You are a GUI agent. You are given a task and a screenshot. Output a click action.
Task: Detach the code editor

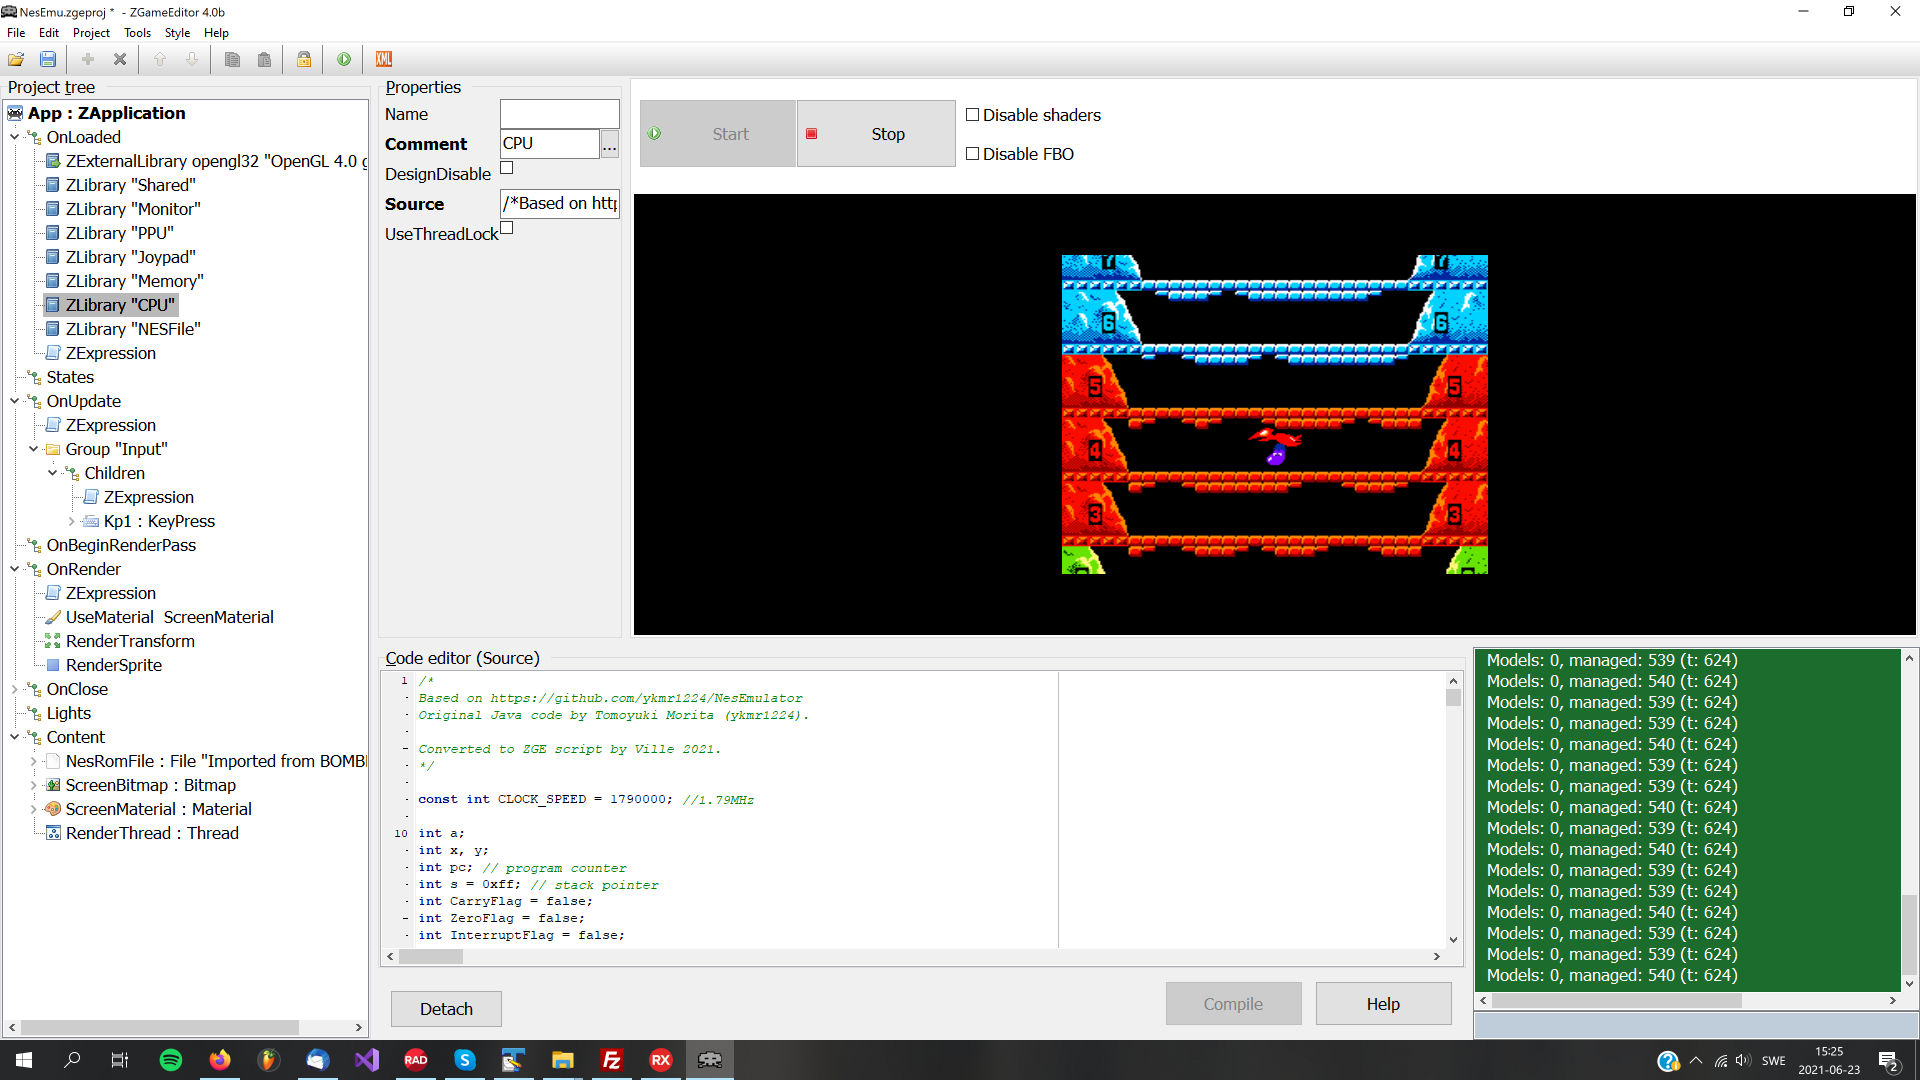[446, 1009]
